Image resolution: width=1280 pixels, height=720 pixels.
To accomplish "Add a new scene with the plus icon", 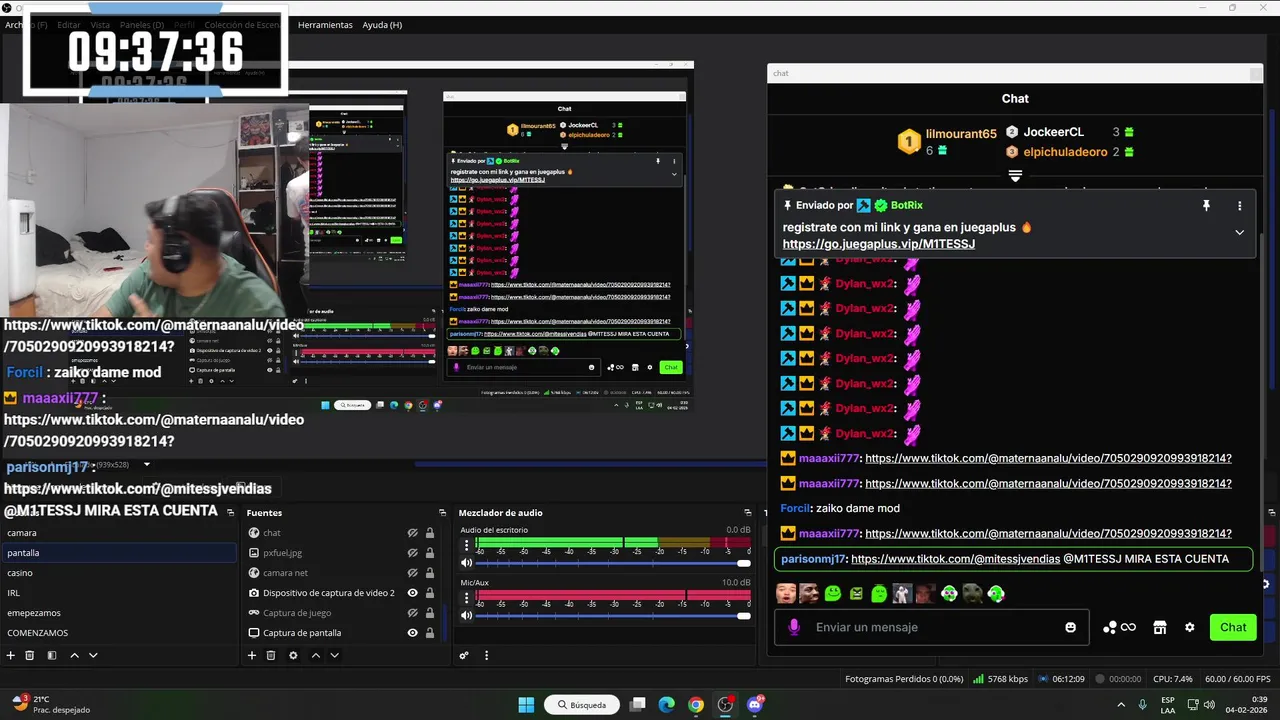I will point(11,655).
